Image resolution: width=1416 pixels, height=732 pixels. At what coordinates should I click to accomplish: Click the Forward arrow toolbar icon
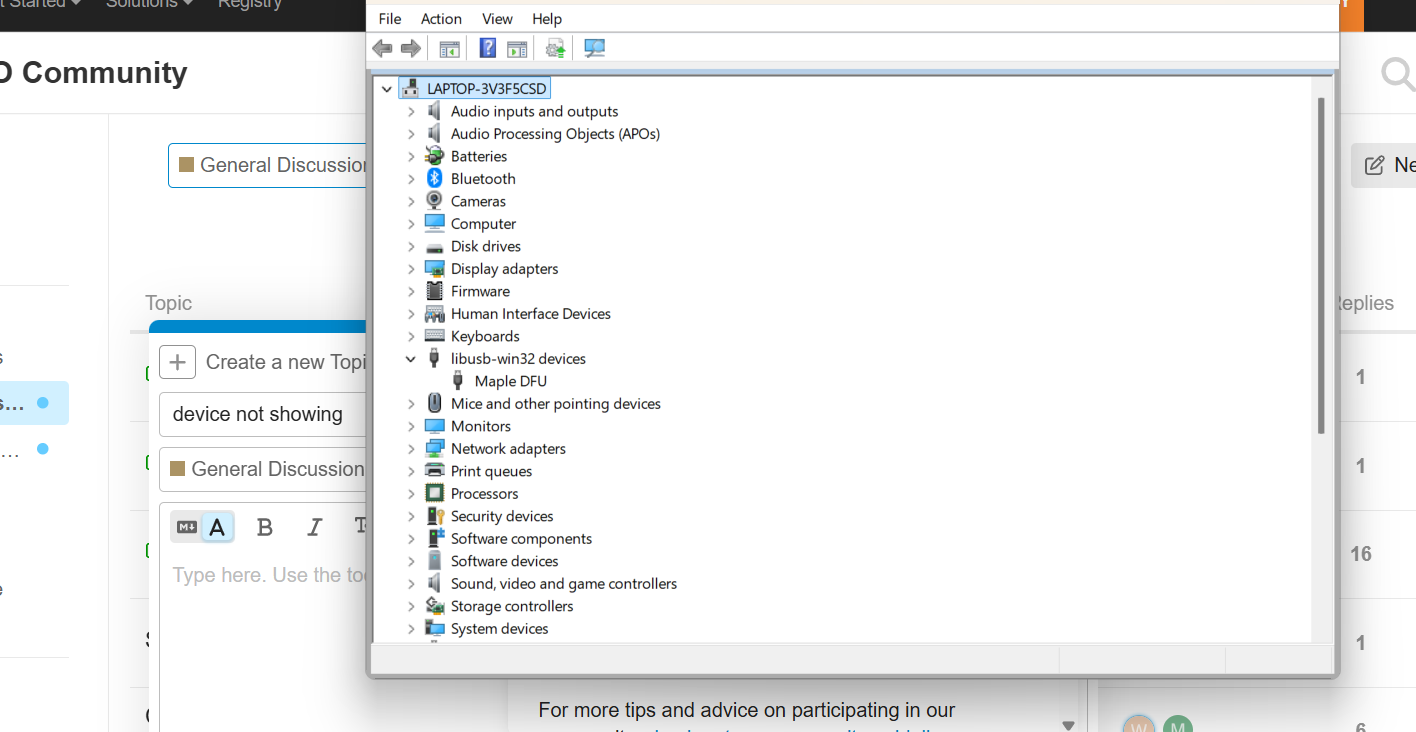[410, 48]
